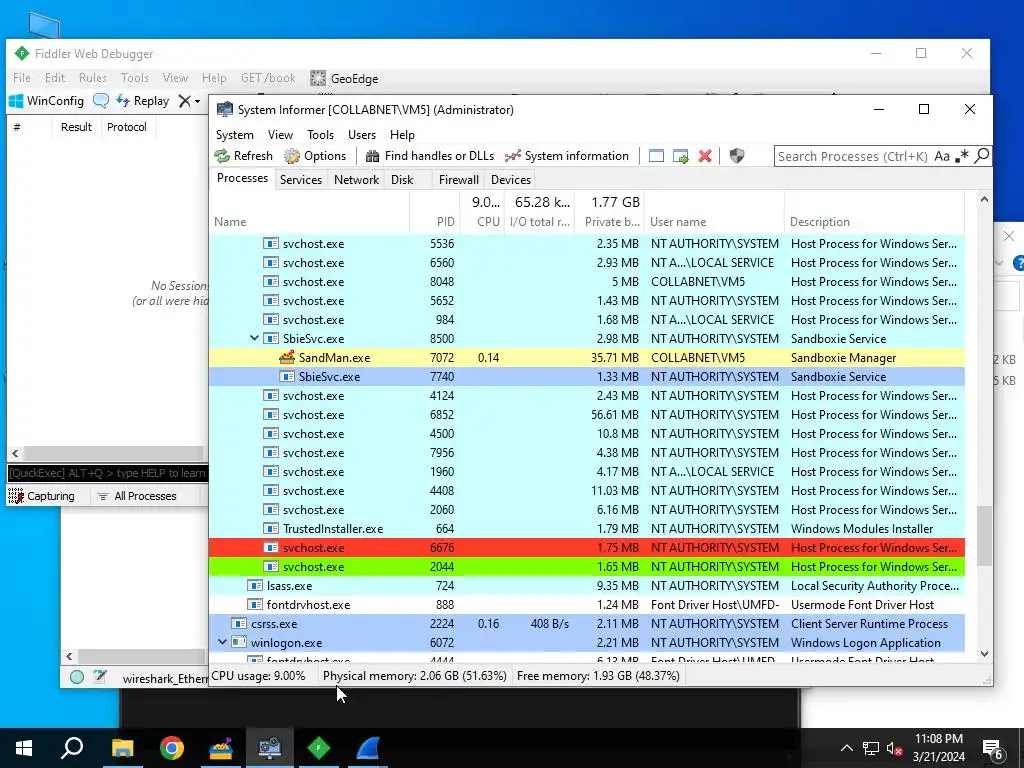Select TrustedInstaller.exe process row
The height and width of the screenshot is (768, 1024).
[586, 529]
